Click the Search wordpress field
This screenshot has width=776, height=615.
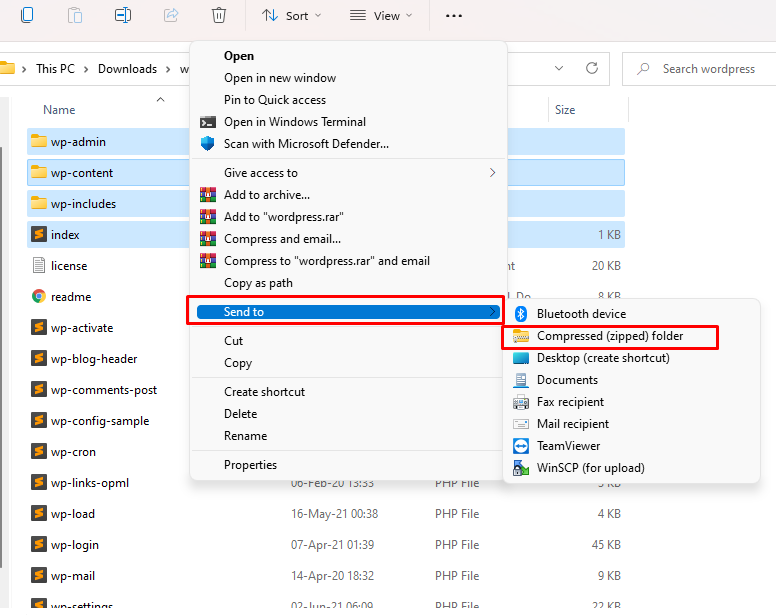[699, 69]
